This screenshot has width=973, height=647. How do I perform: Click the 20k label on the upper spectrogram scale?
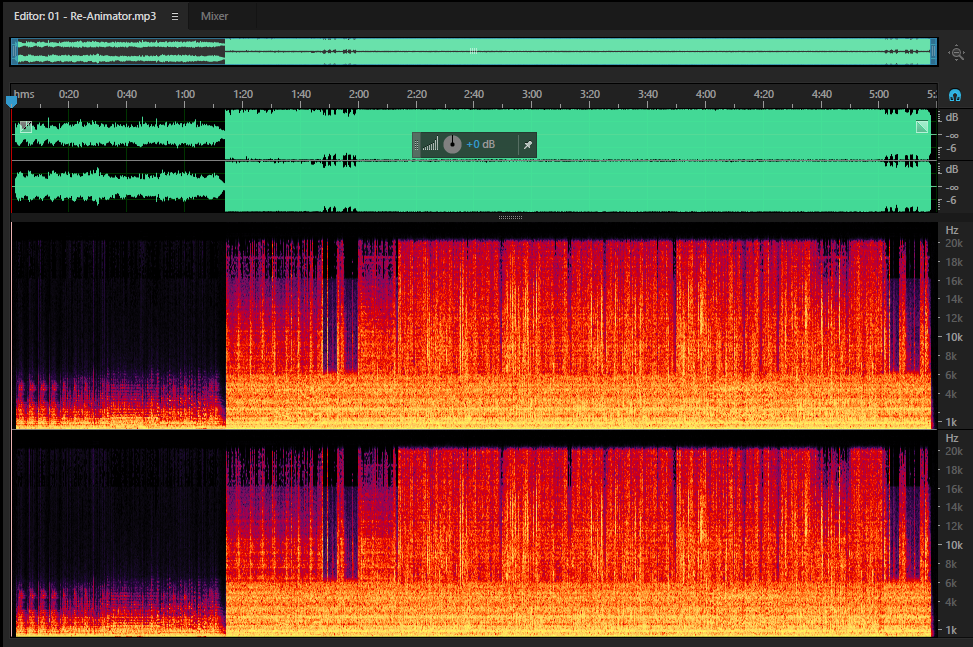(x=954, y=243)
